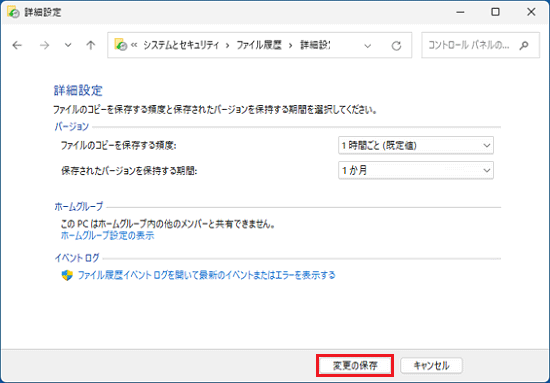Minimize the 詳細設定 window
The image size is (550, 383).
click(x=460, y=12)
